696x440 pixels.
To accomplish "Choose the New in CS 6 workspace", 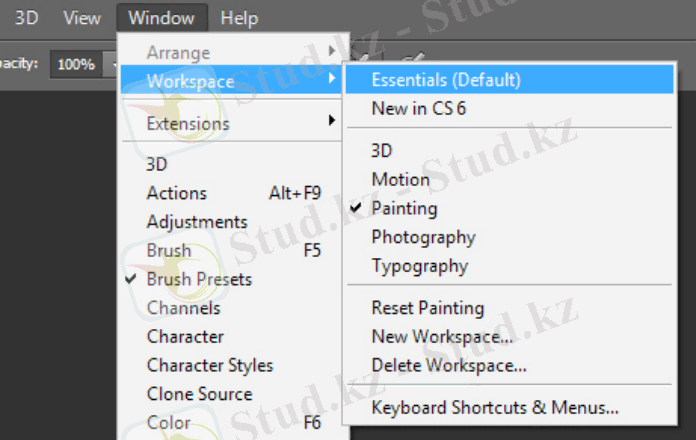I will pos(418,108).
